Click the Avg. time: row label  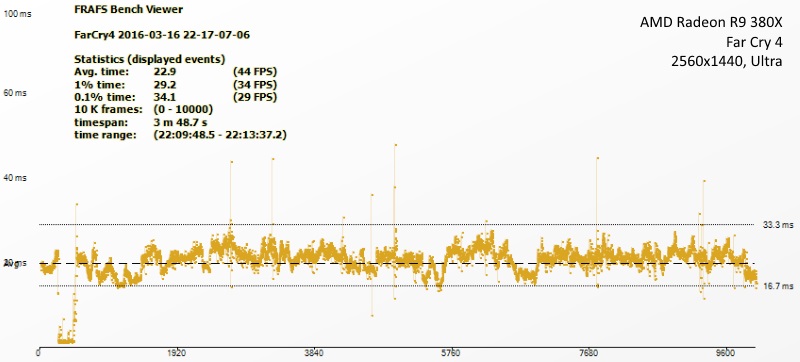pos(102,71)
